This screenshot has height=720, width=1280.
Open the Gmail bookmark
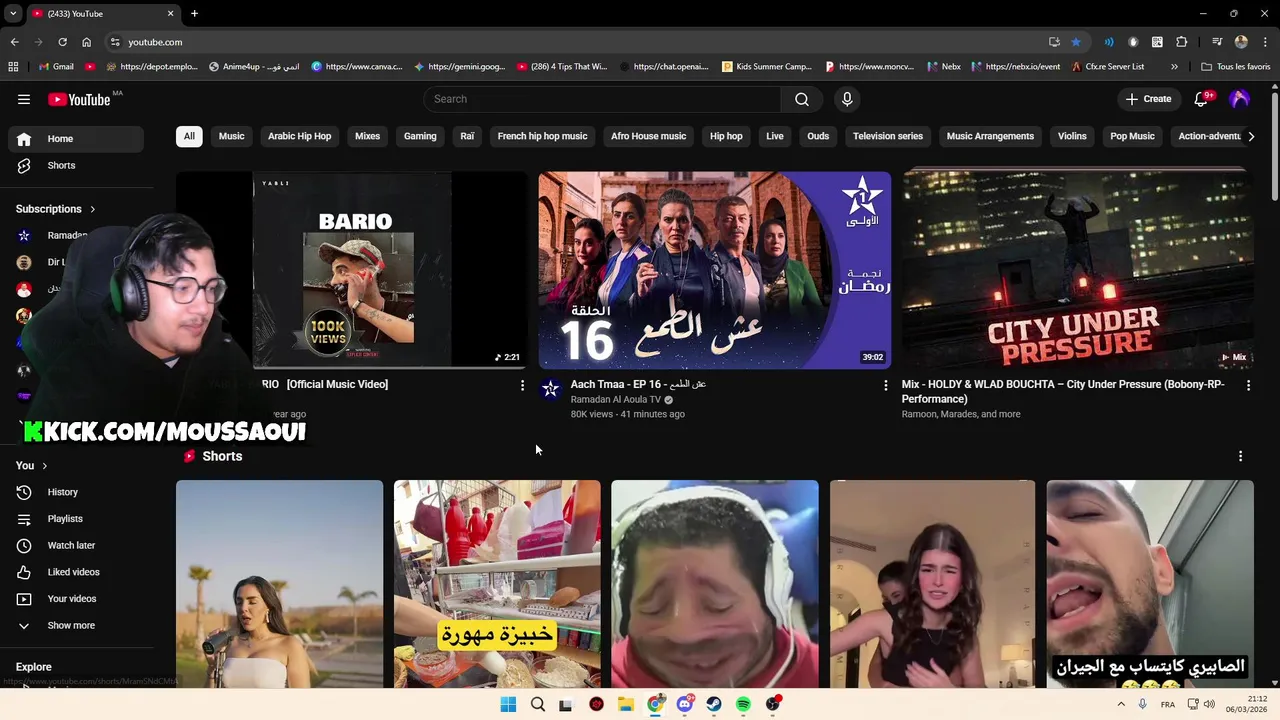click(x=56, y=67)
